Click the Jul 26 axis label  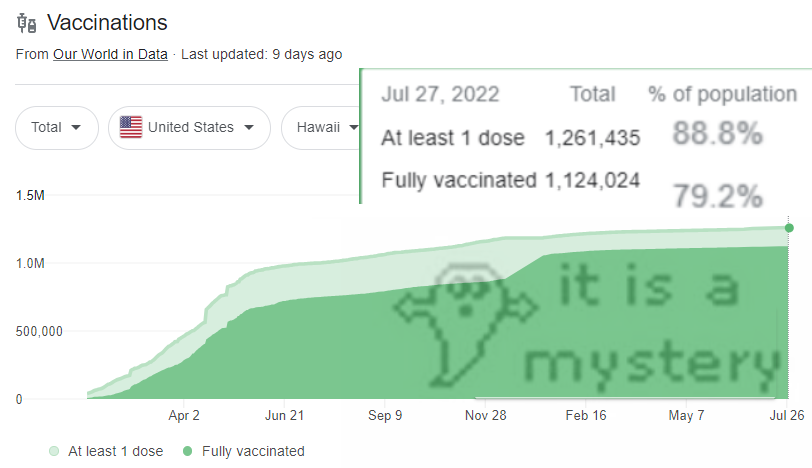pyautogui.click(x=787, y=415)
